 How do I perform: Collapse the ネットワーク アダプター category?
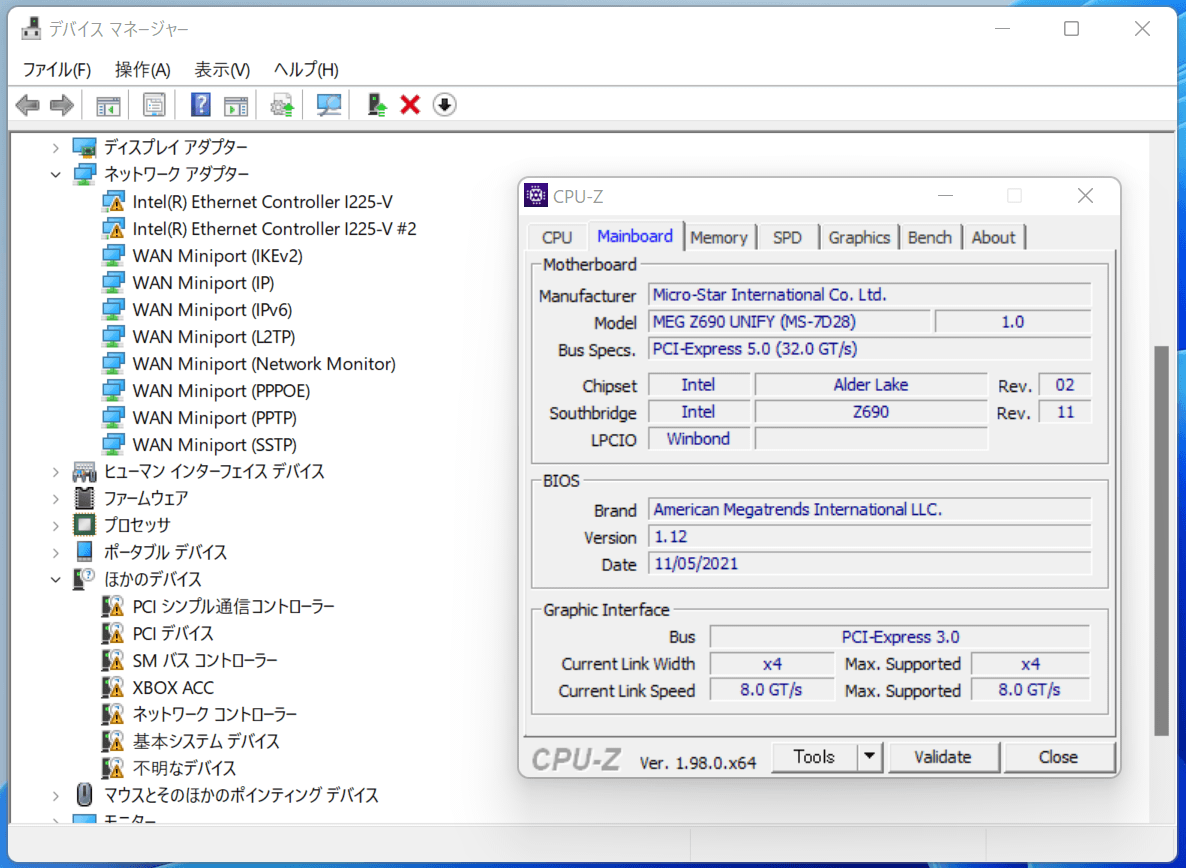click(x=56, y=175)
